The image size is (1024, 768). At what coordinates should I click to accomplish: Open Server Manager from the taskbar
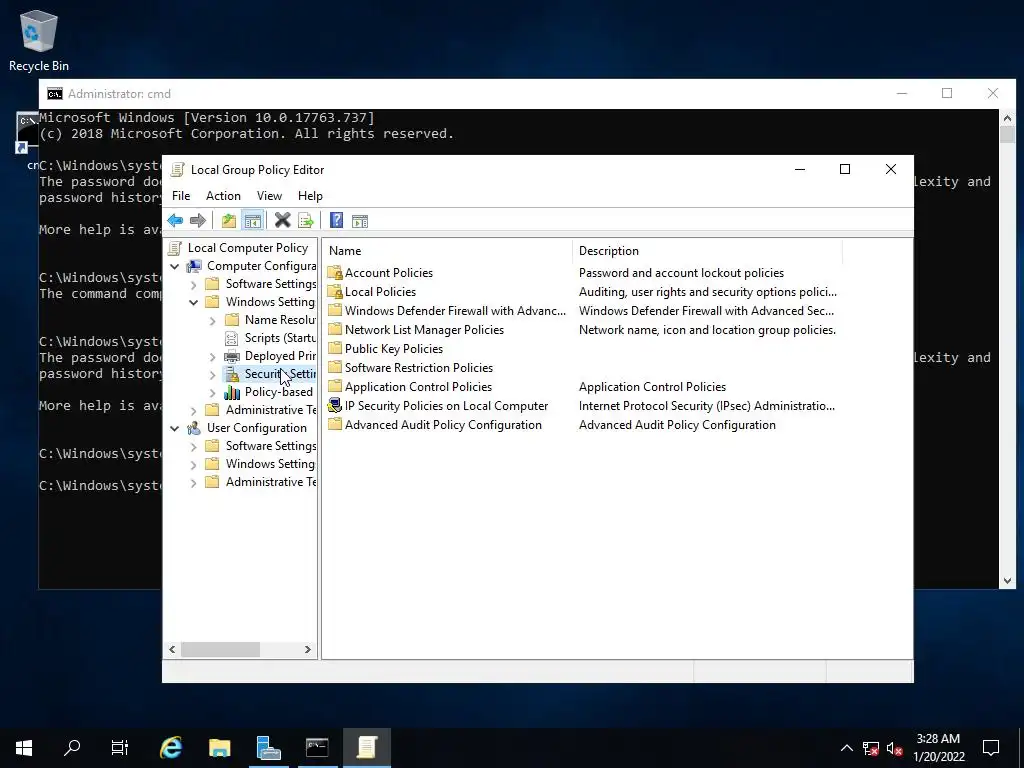pyautogui.click(x=268, y=747)
